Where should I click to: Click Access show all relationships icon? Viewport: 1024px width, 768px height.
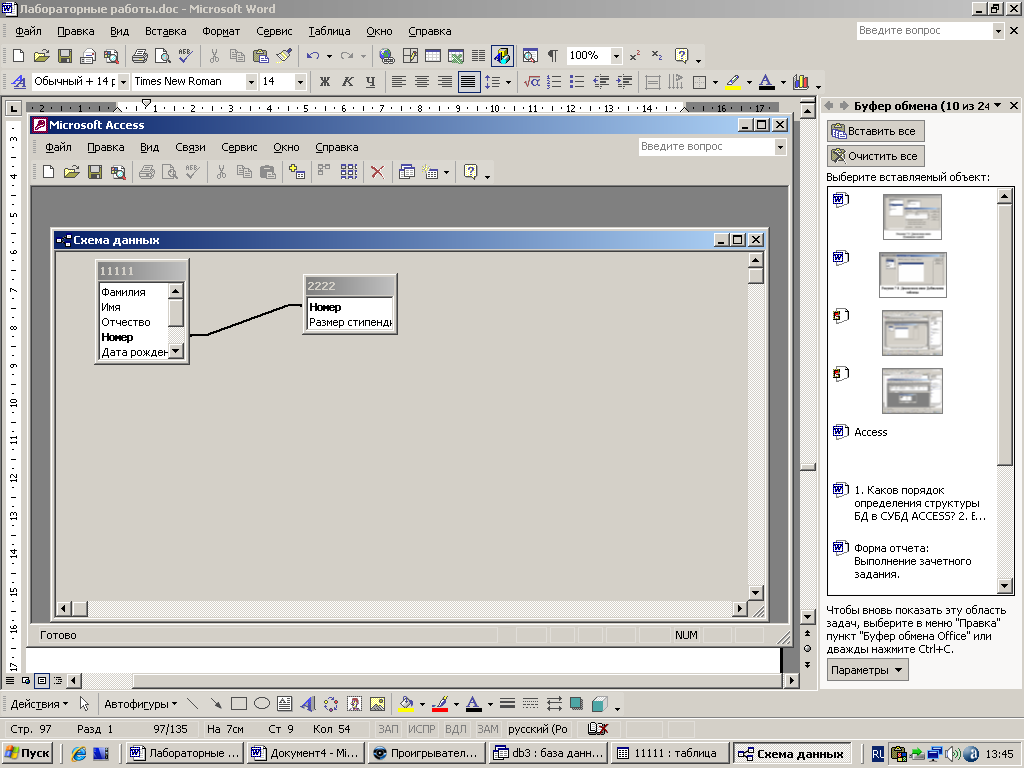coord(349,172)
